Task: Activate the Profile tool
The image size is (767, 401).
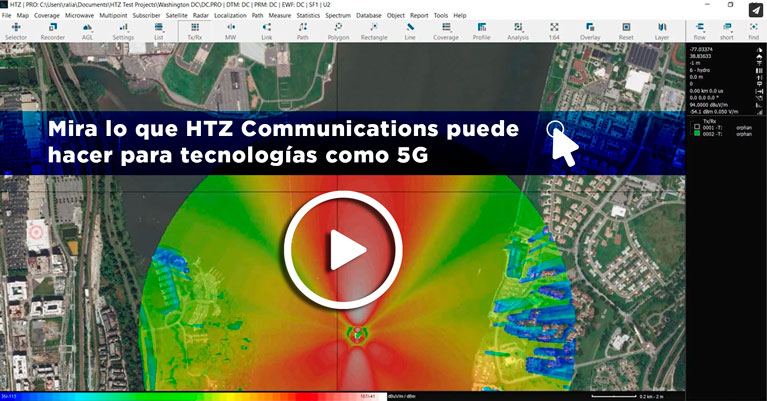Action: click(481, 31)
